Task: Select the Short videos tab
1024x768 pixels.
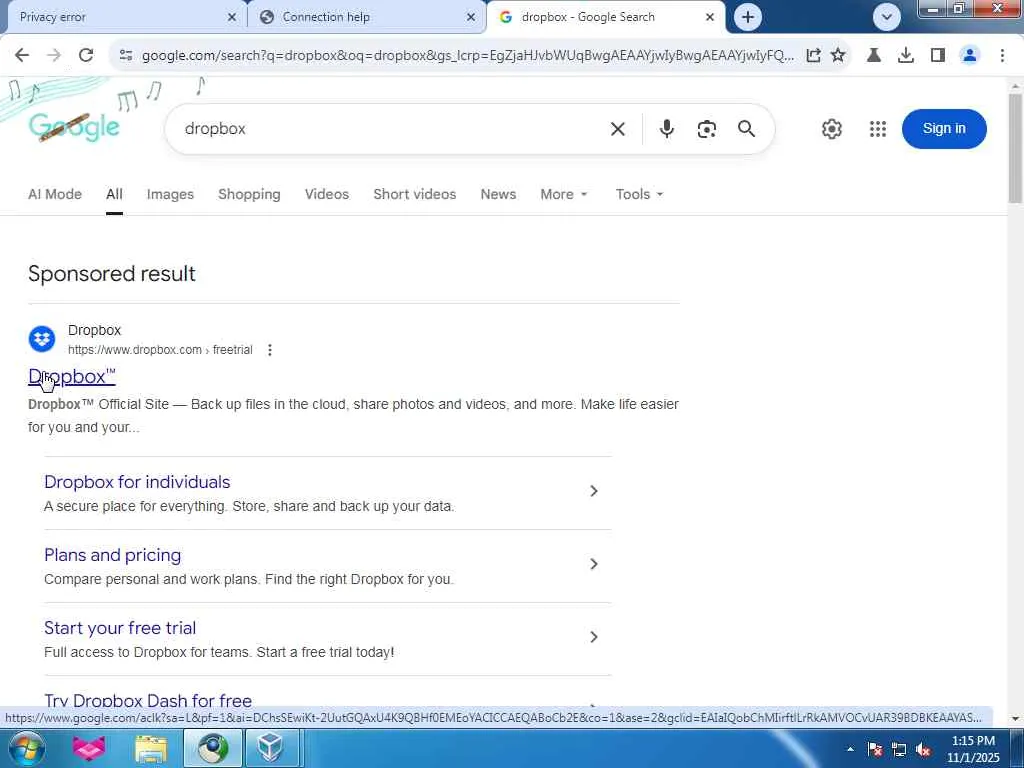Action: pos(415,194)
